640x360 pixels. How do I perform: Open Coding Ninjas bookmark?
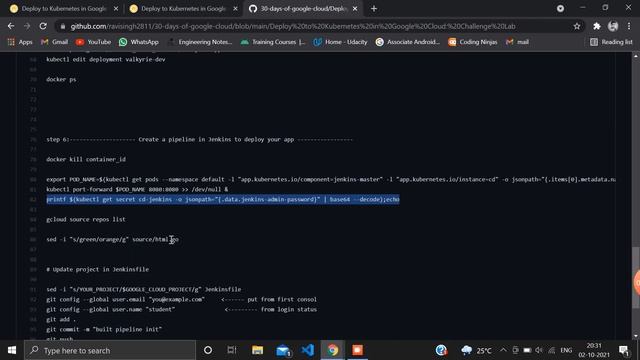[x=473, y=42]
